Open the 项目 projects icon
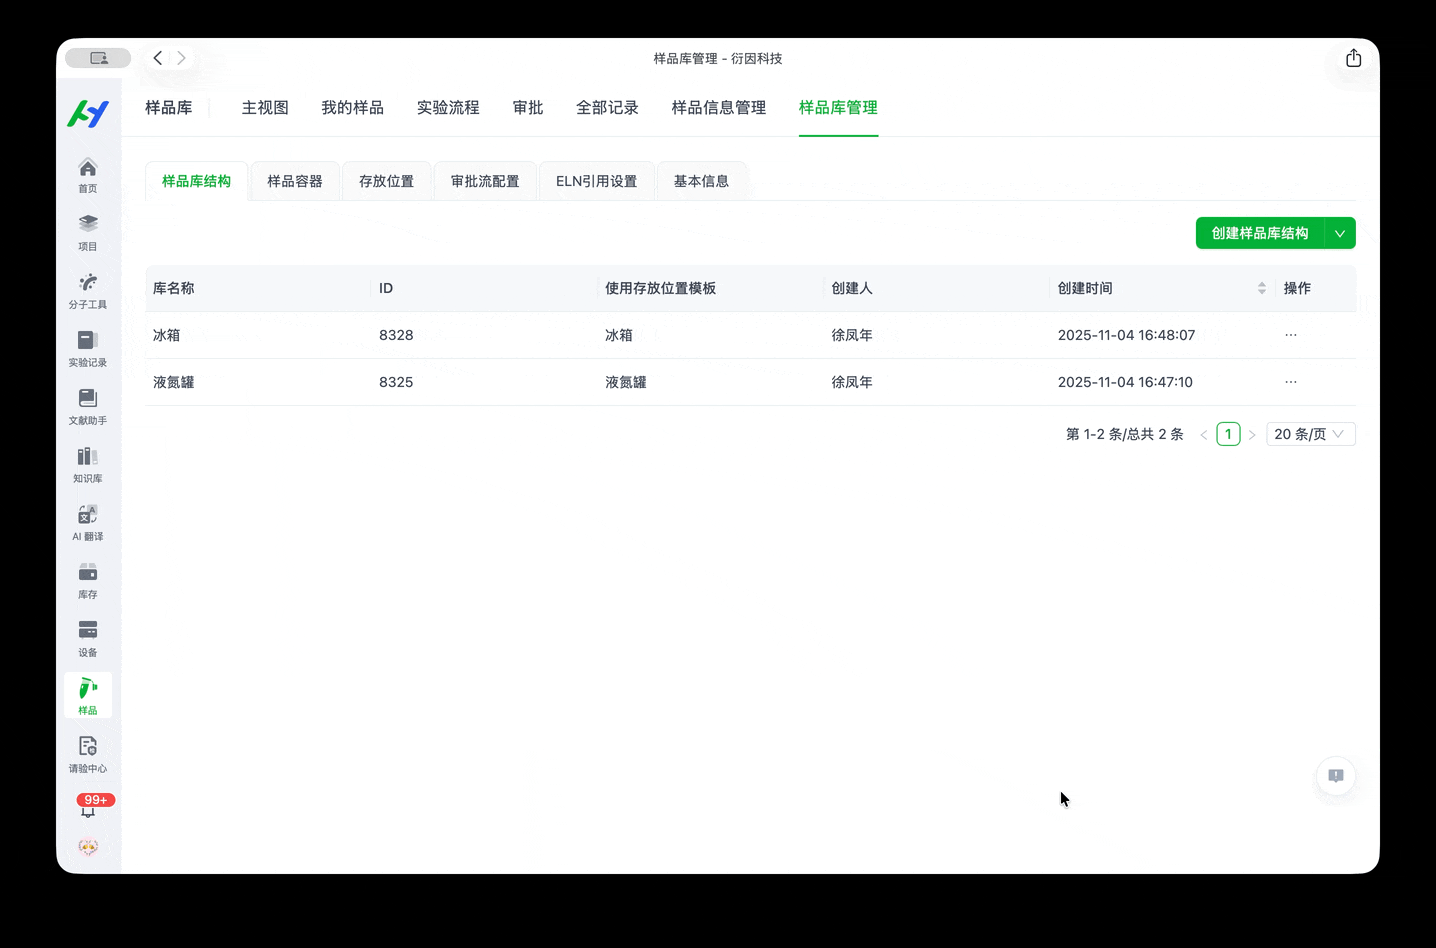Screen dimensions: 1436x948 click(x=88, y=231)
